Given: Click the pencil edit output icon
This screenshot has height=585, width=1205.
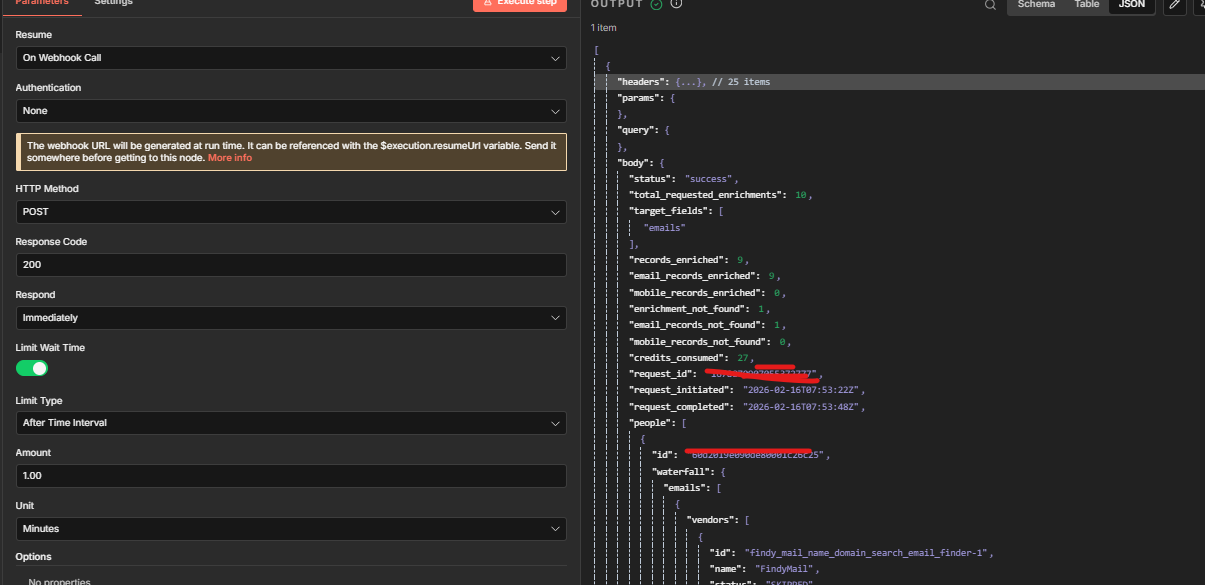Looking at the screenshot, I should pos(1175,5).
